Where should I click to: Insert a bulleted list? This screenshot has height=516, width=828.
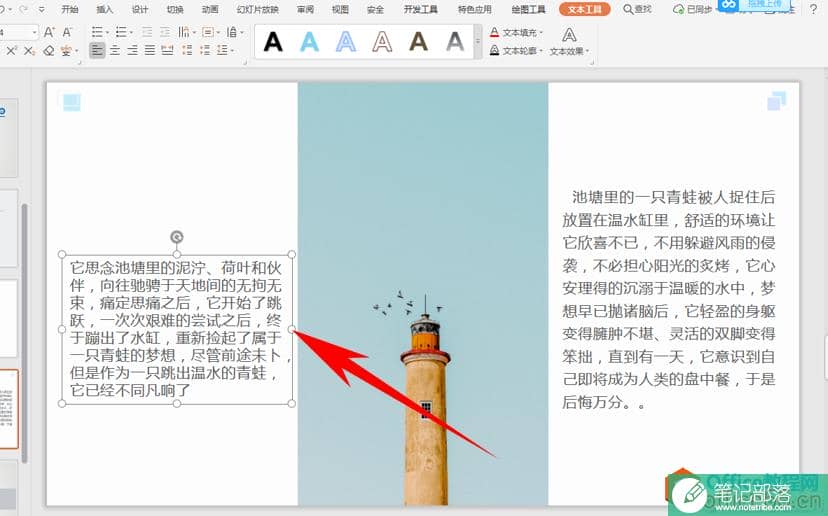[97, 32]
